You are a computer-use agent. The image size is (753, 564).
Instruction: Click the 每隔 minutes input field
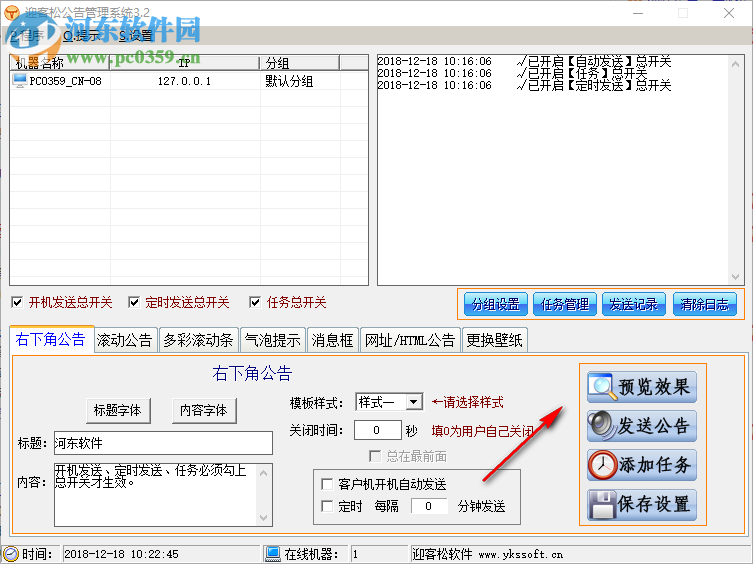(429, 506)
